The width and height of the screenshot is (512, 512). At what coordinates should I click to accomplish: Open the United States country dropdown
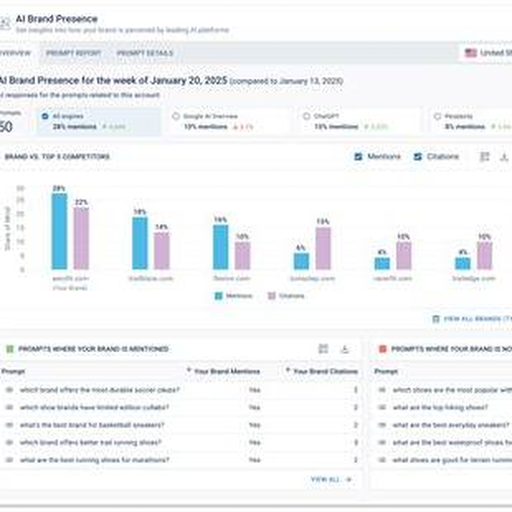click(x=487, y=53)
